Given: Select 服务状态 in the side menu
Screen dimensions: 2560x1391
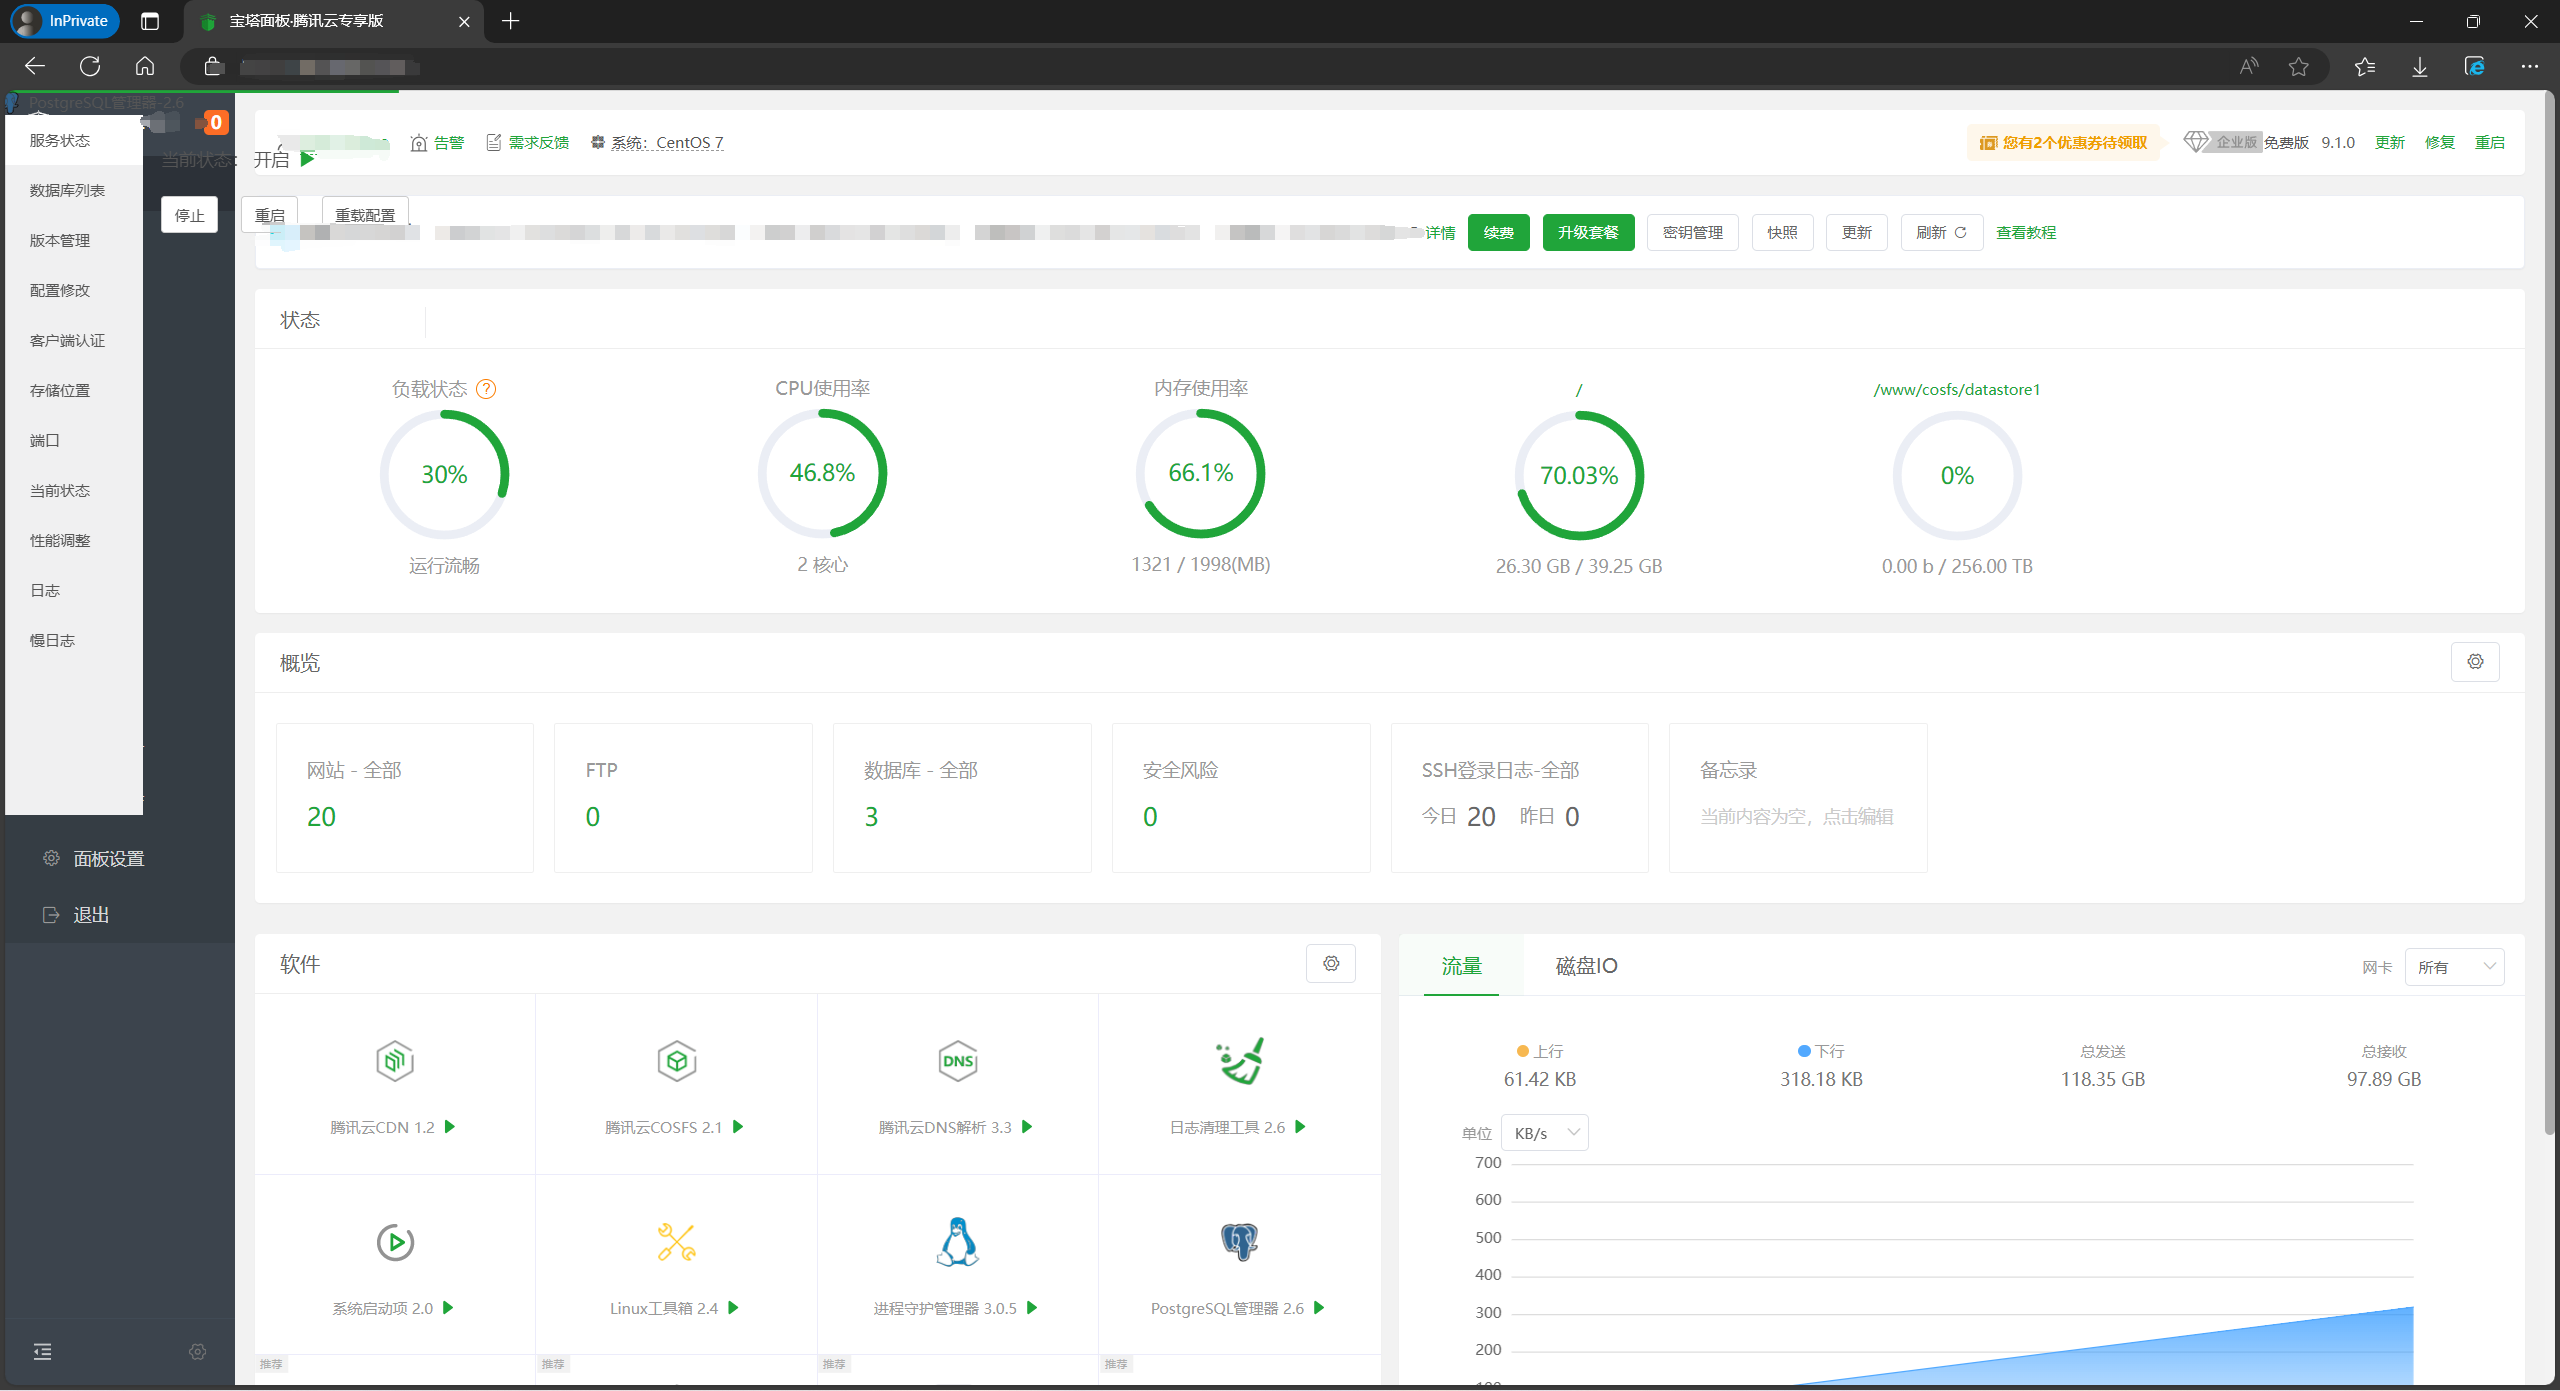Looking at the screenshot, I should click(x=74, y=140).
